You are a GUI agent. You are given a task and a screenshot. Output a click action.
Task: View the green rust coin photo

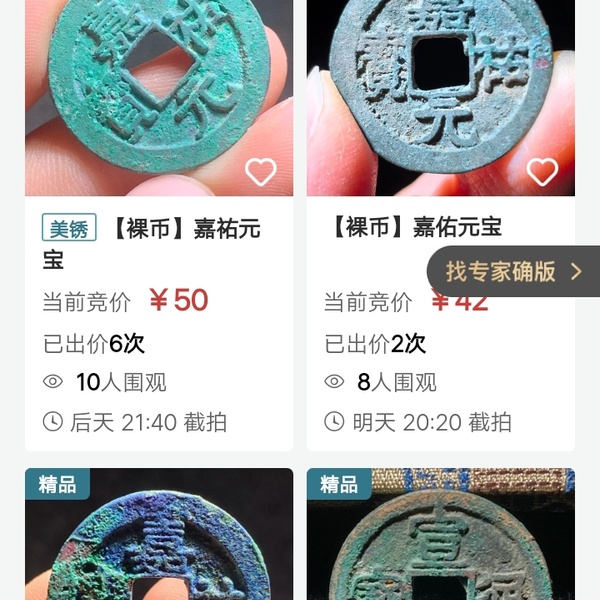(159, 98)
